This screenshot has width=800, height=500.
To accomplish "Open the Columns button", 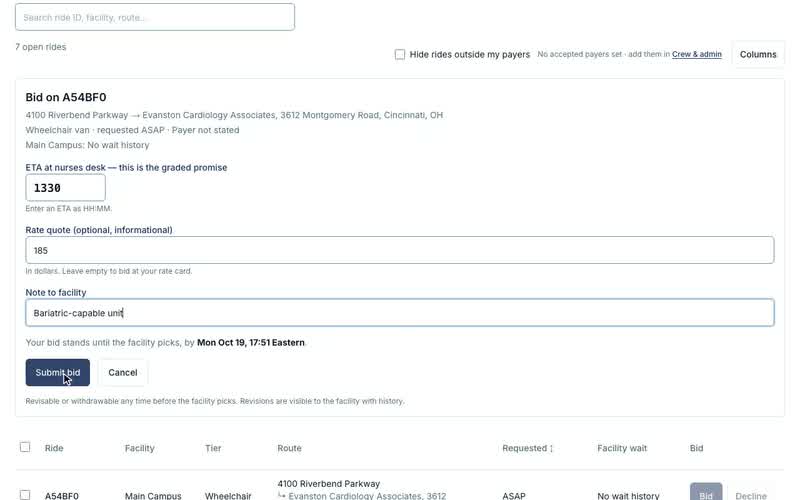I will (x=758, y=54).
